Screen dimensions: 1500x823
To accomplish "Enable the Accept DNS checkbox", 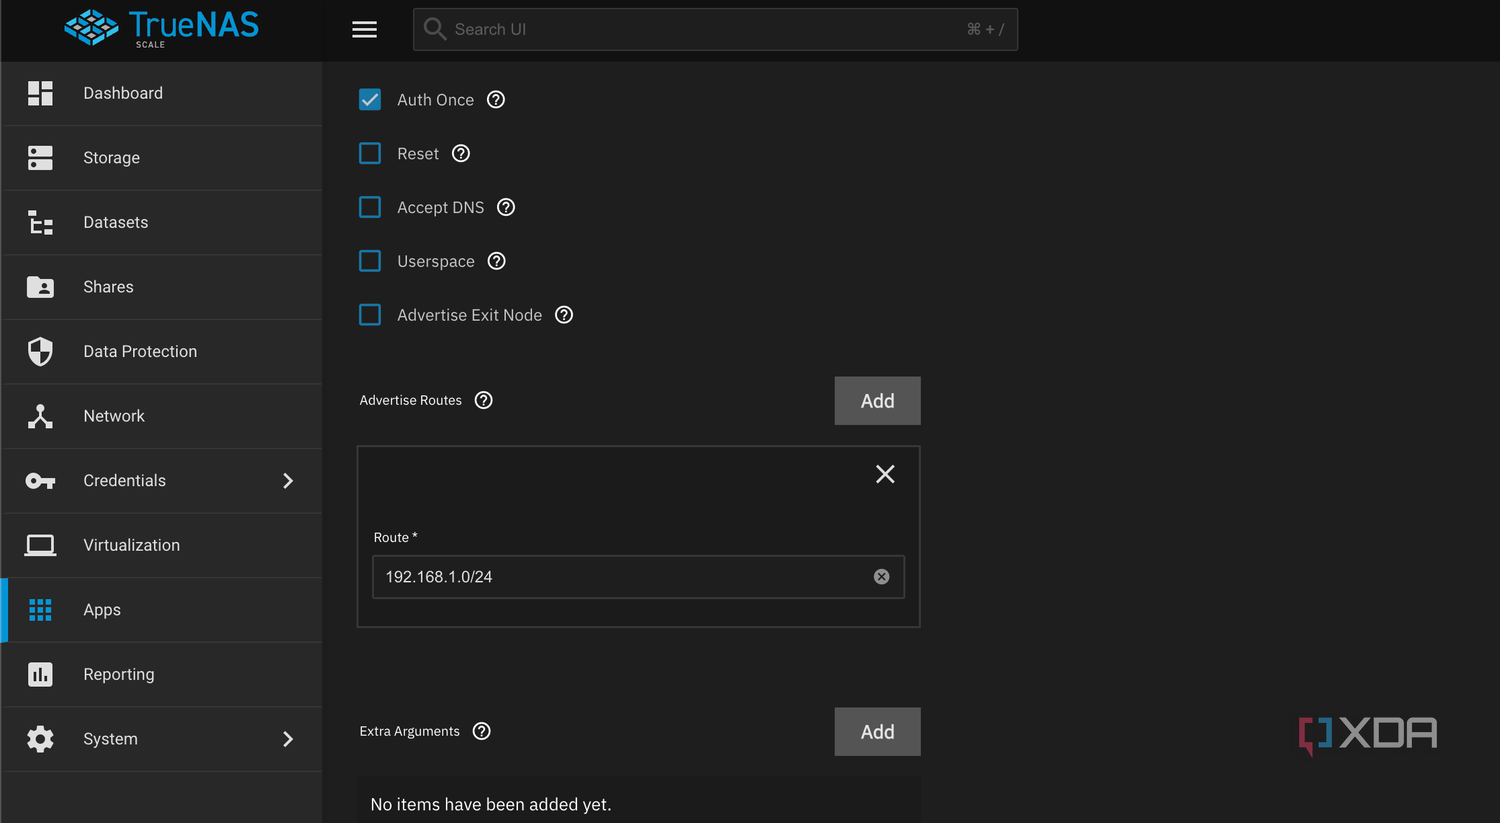I will (x=370, y=207).
